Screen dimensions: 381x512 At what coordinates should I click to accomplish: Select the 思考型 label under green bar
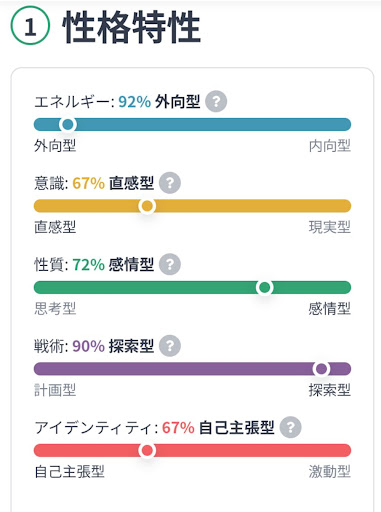tap(55, 309)
